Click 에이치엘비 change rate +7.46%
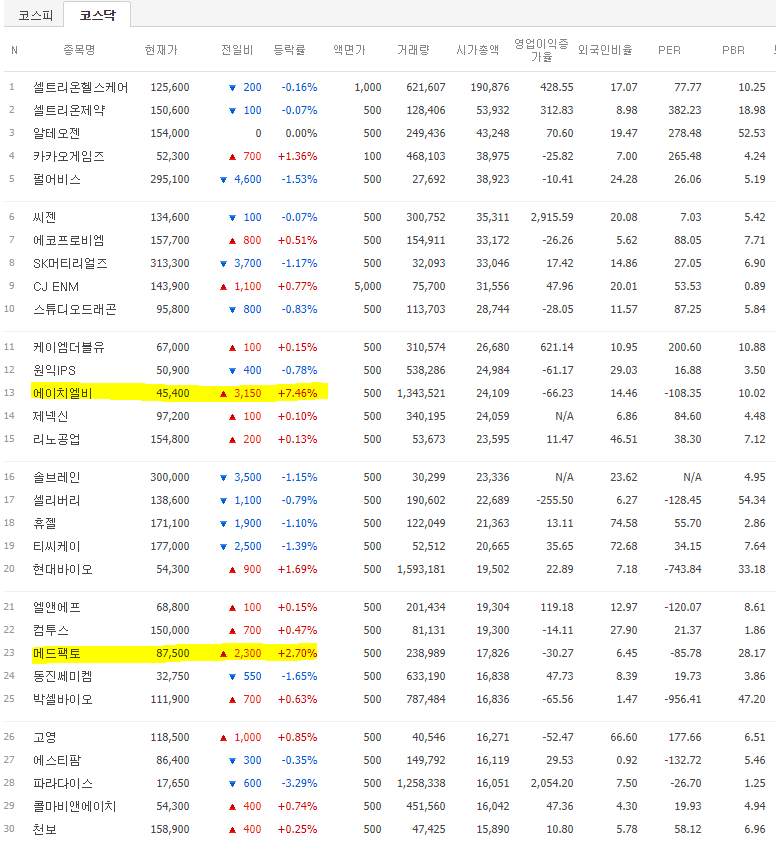The height and width of the screenshot is (843, 776). coord(297,394)
